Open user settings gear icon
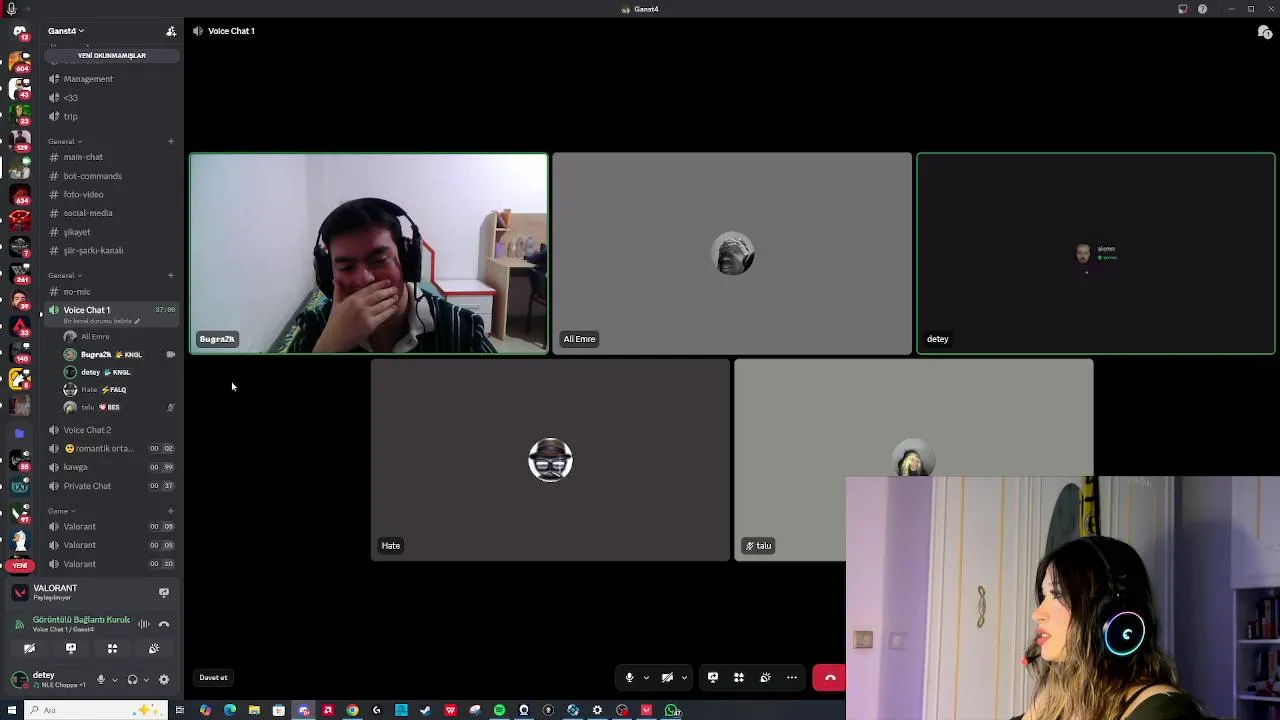Screen dimensions: 1280x720 pyautogui.click(x=164, y=679)
